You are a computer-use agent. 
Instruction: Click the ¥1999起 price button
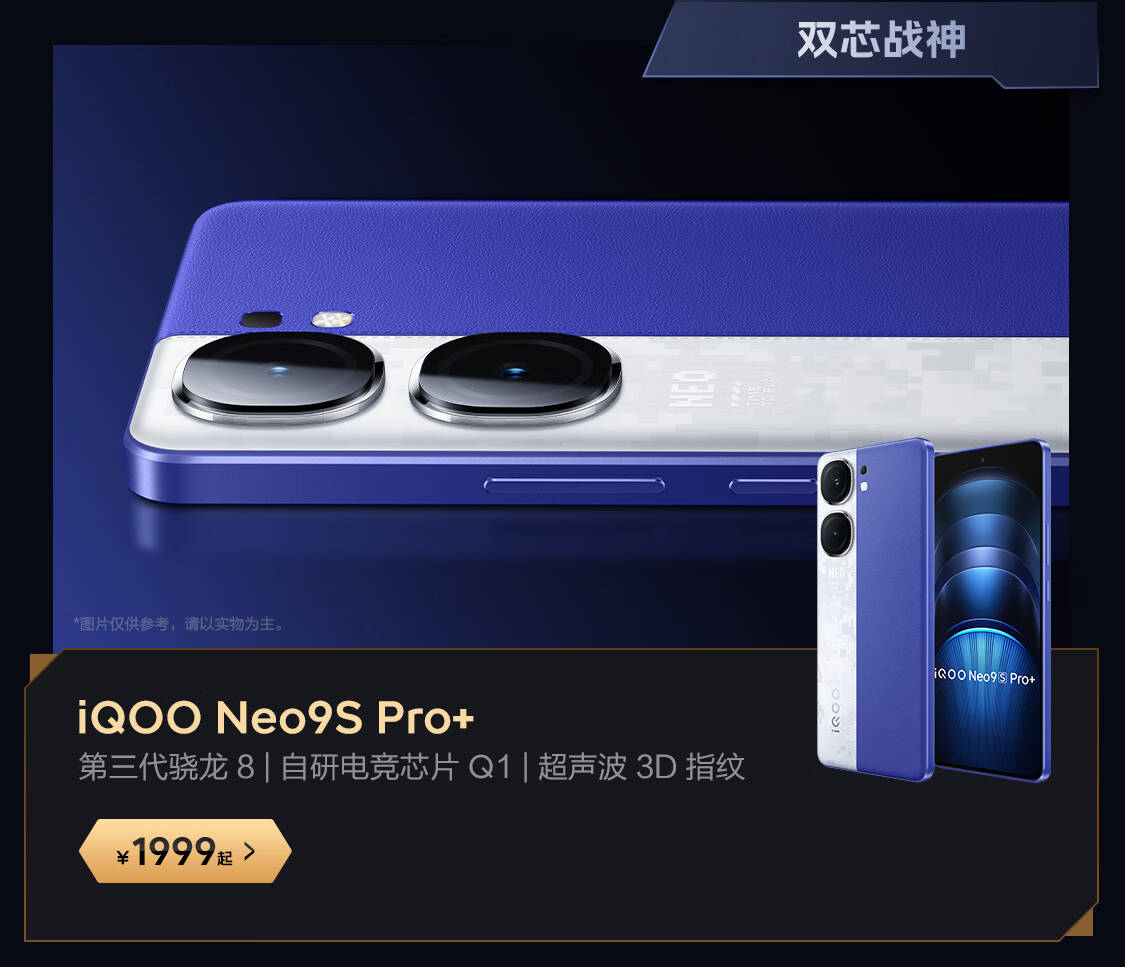pos(185,851)
